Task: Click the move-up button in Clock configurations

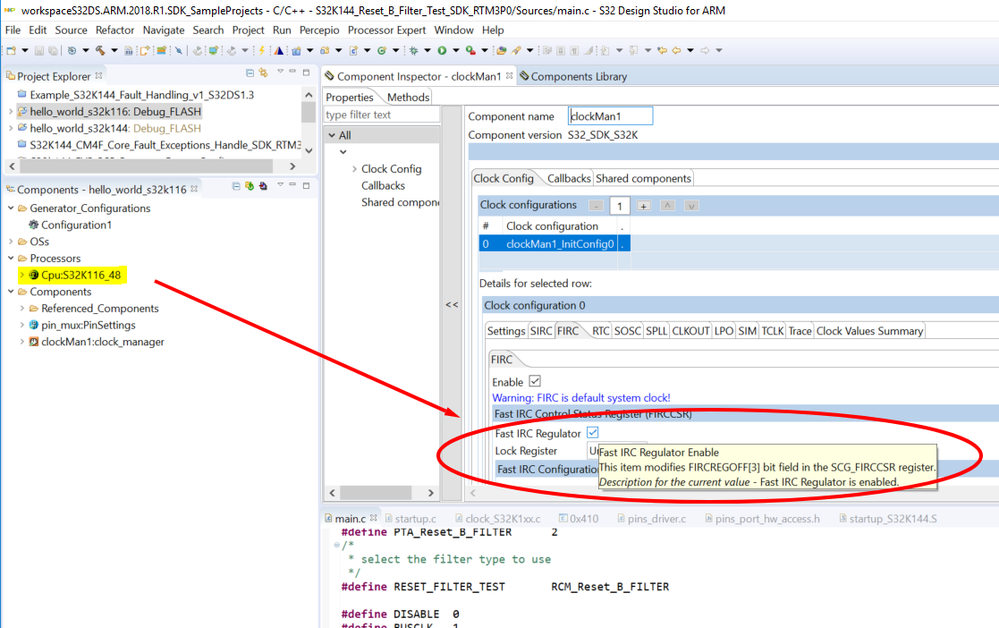Action: click(667, 206)
